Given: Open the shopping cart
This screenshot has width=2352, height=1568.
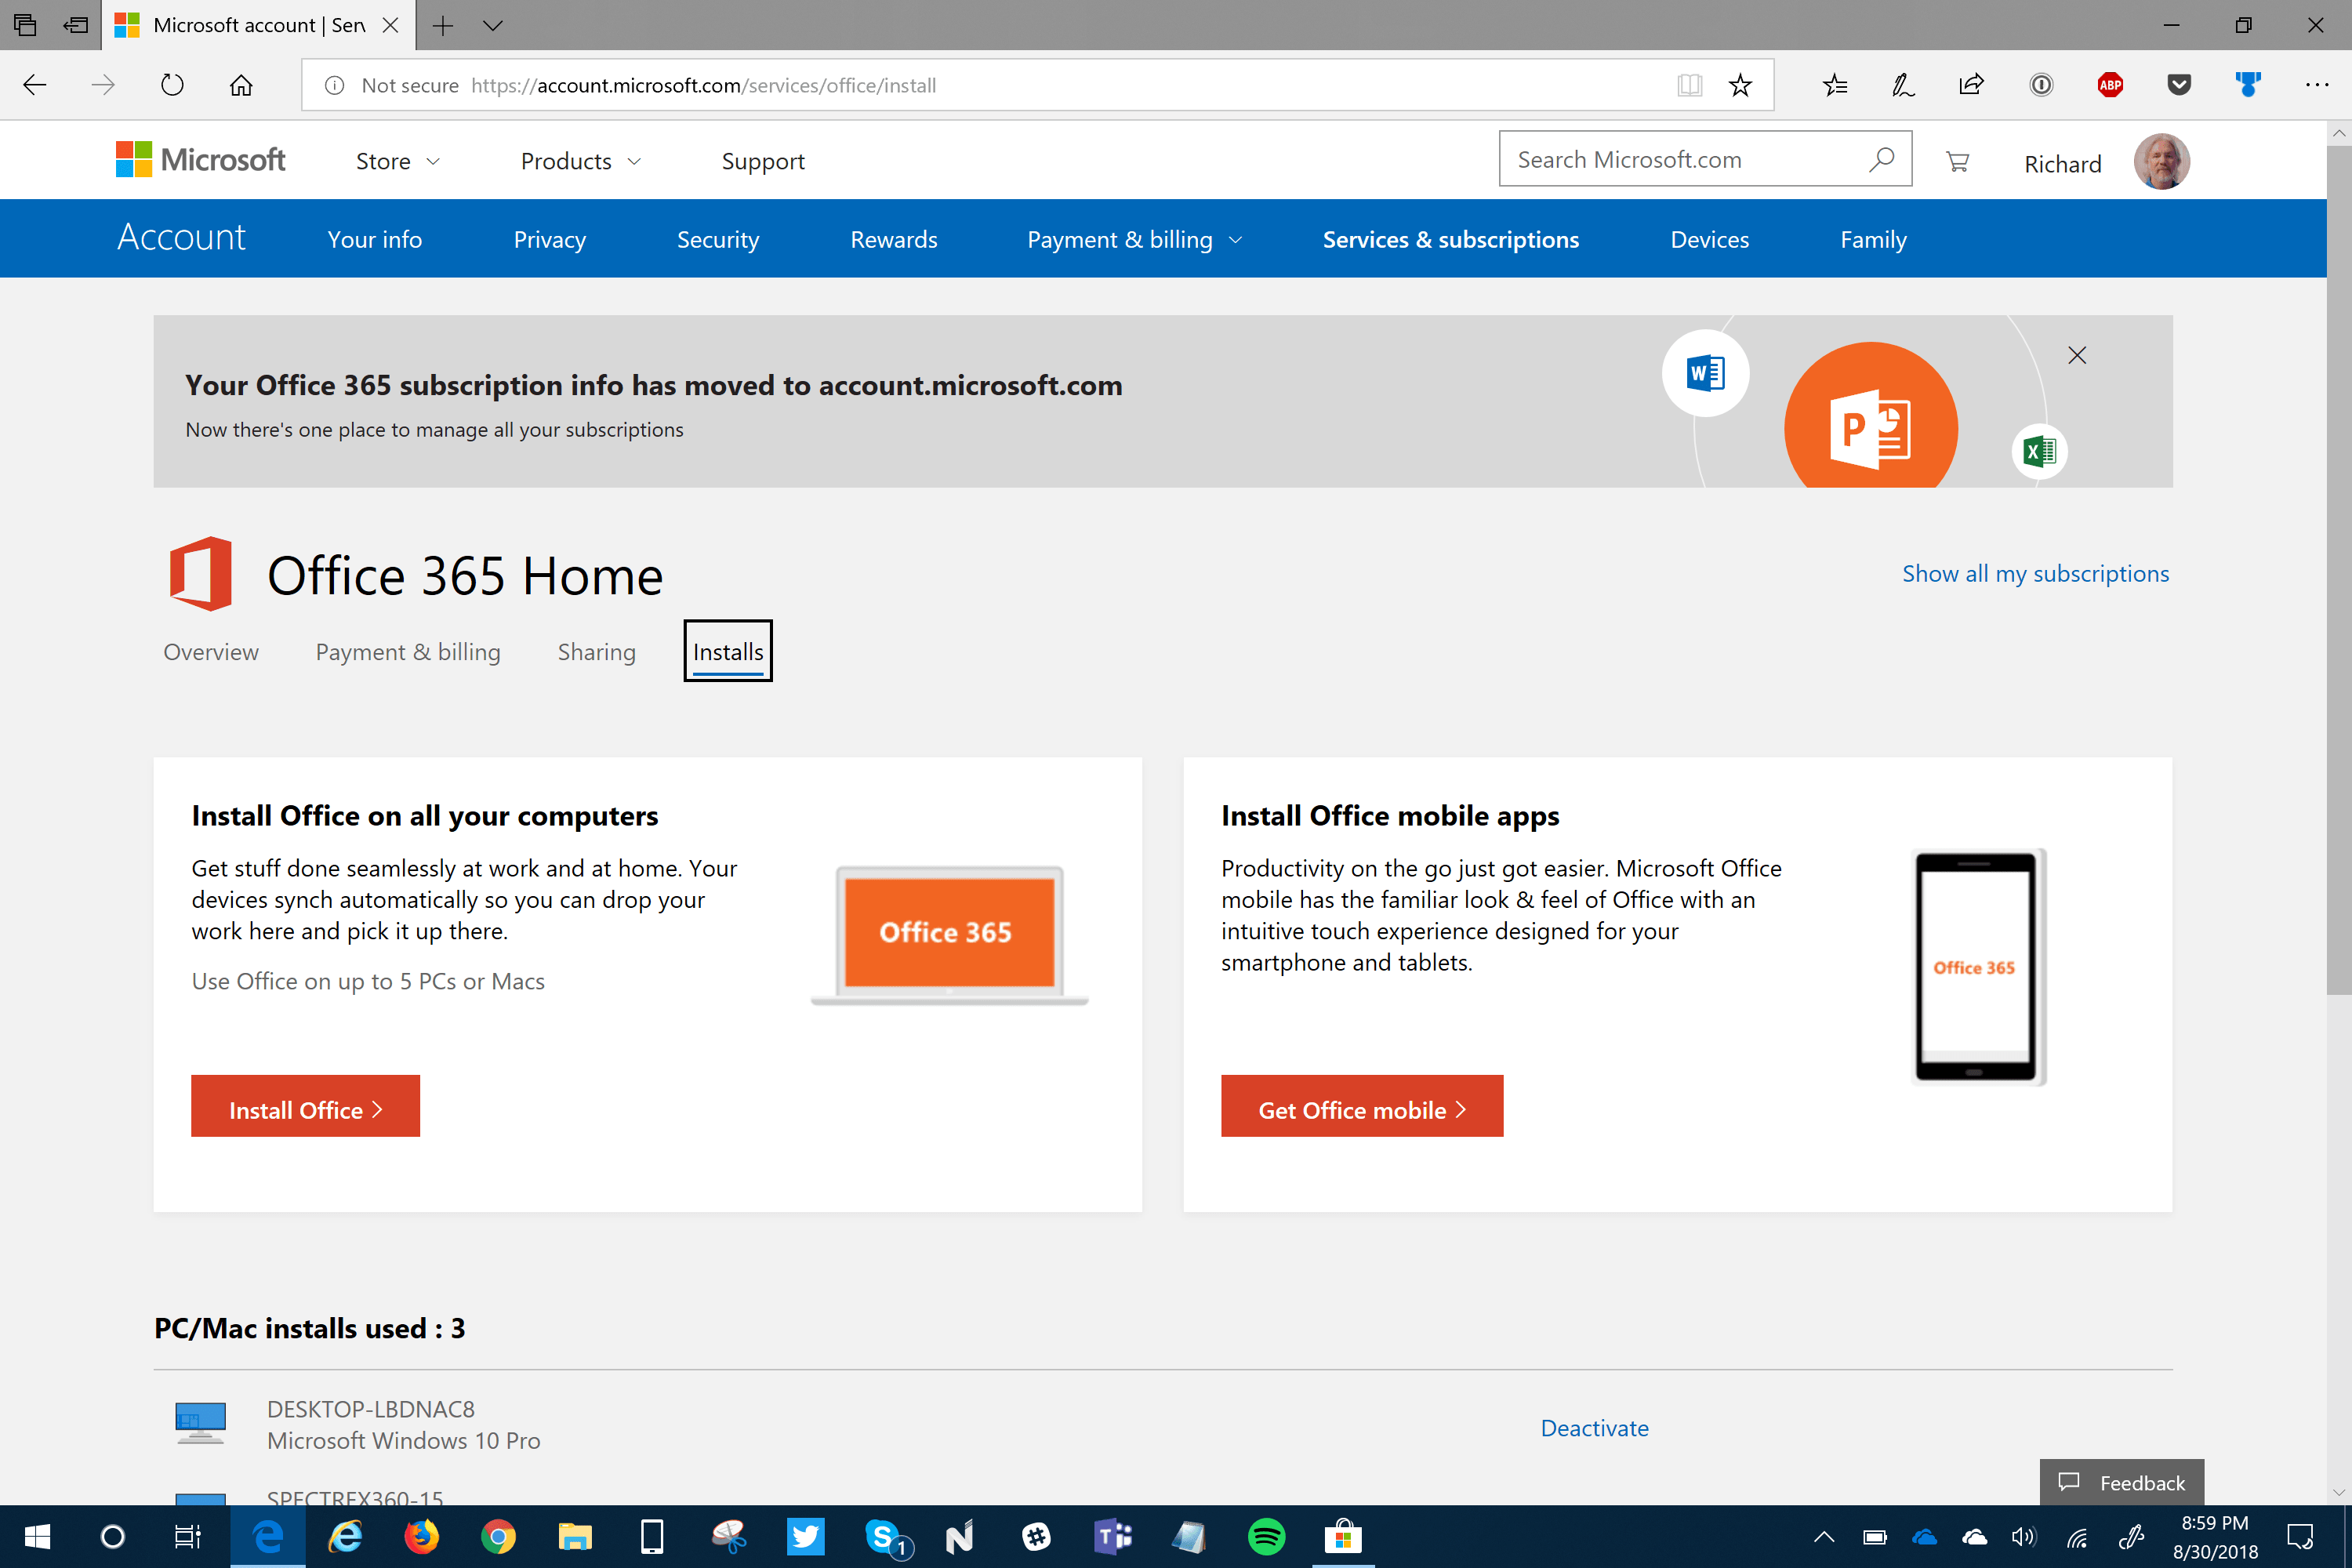Looking at the screenshot, I should [1957, 161].
